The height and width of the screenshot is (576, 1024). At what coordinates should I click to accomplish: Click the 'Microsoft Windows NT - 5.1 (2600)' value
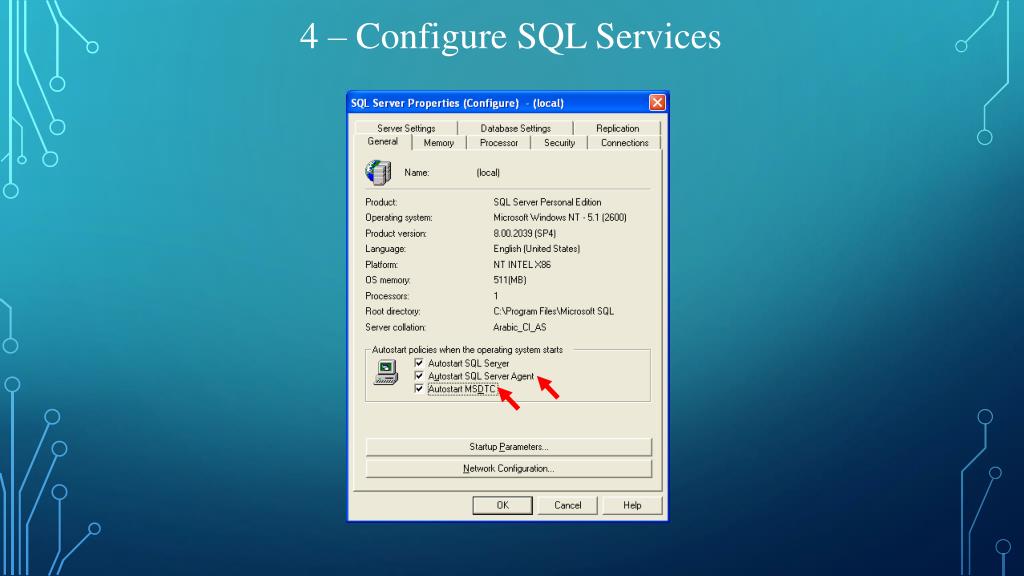pyautogui.click(x=560, y=217)
